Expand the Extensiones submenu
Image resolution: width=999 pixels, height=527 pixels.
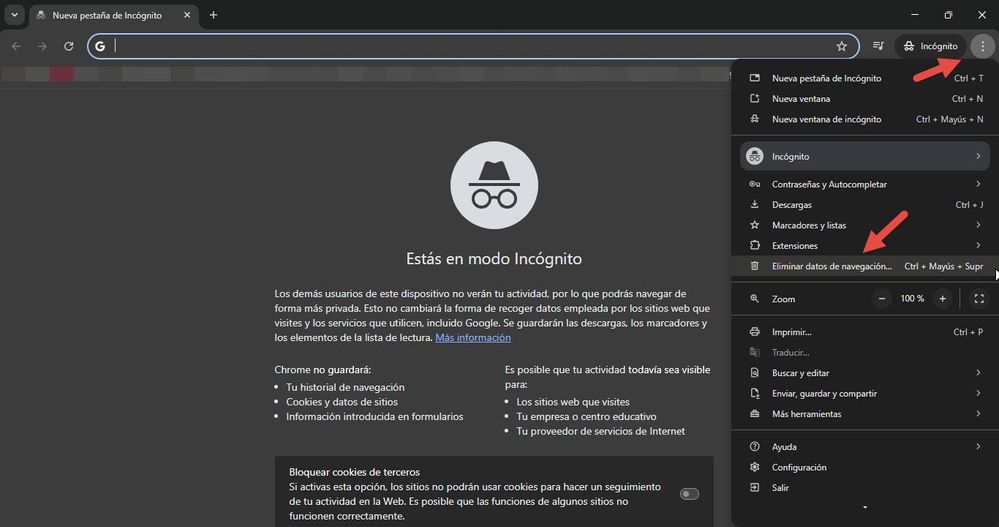pyautogui.click(x=865, y=245)
